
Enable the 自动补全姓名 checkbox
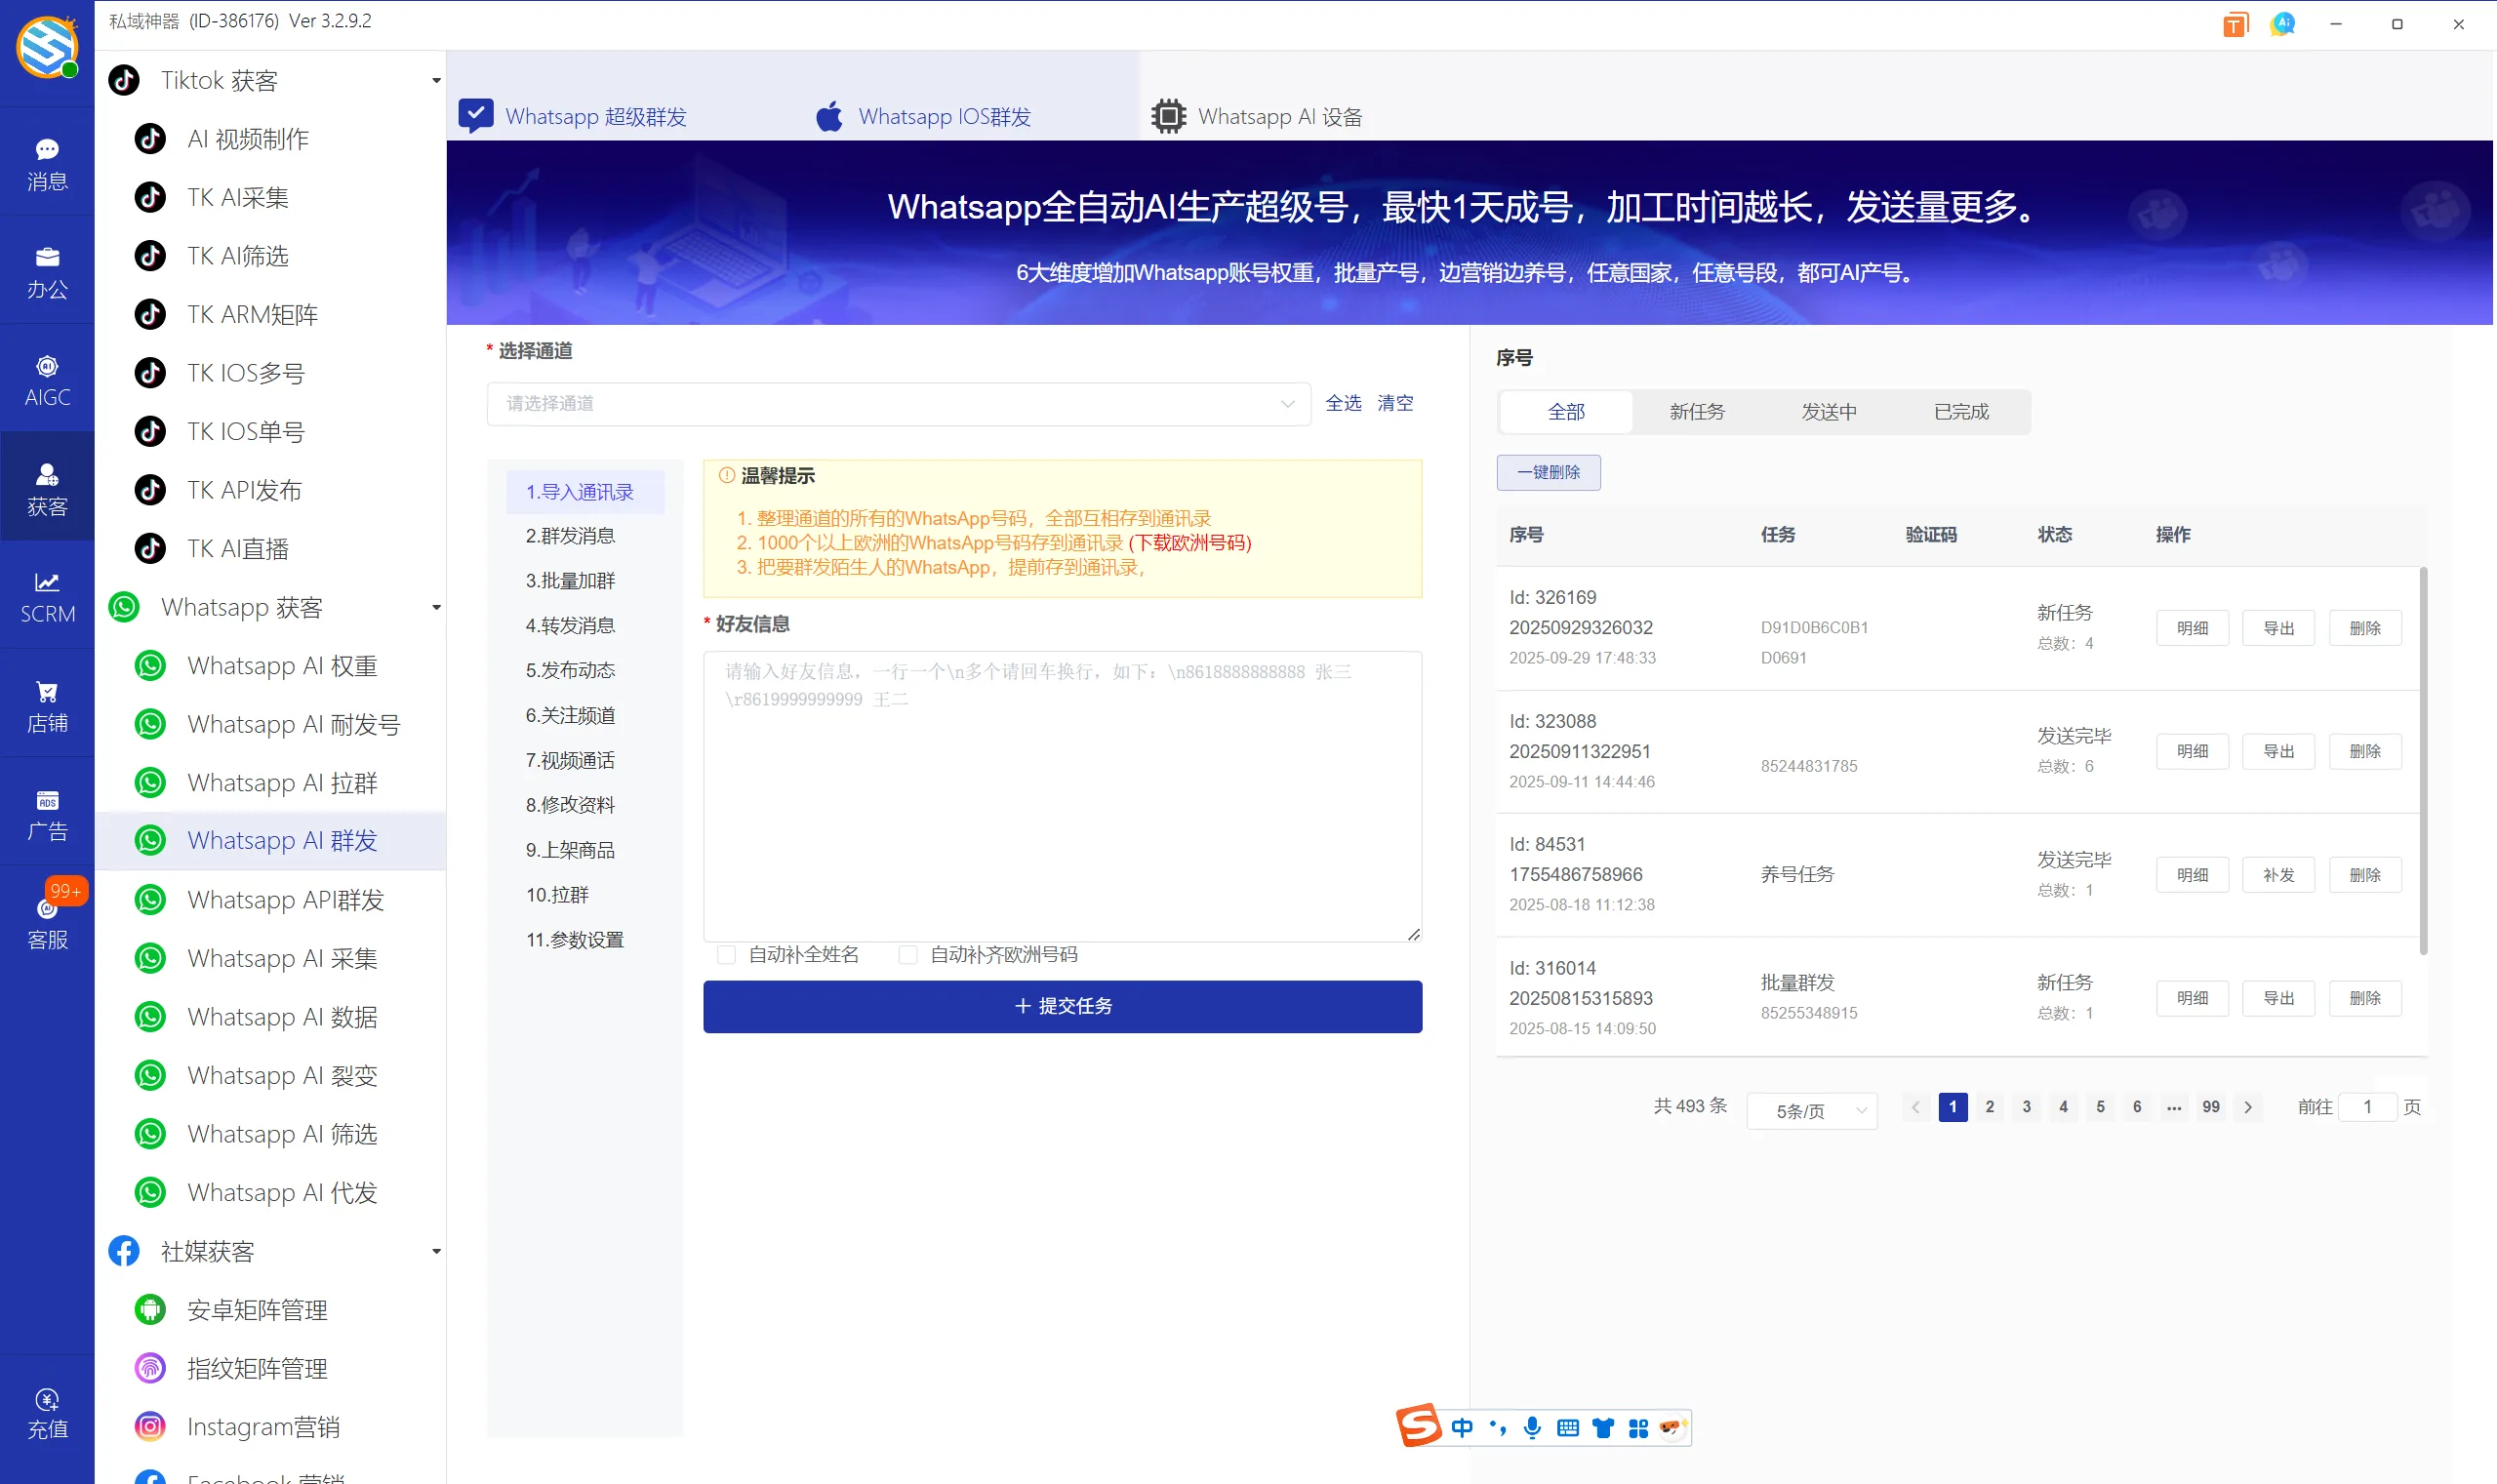click(726, 955)
